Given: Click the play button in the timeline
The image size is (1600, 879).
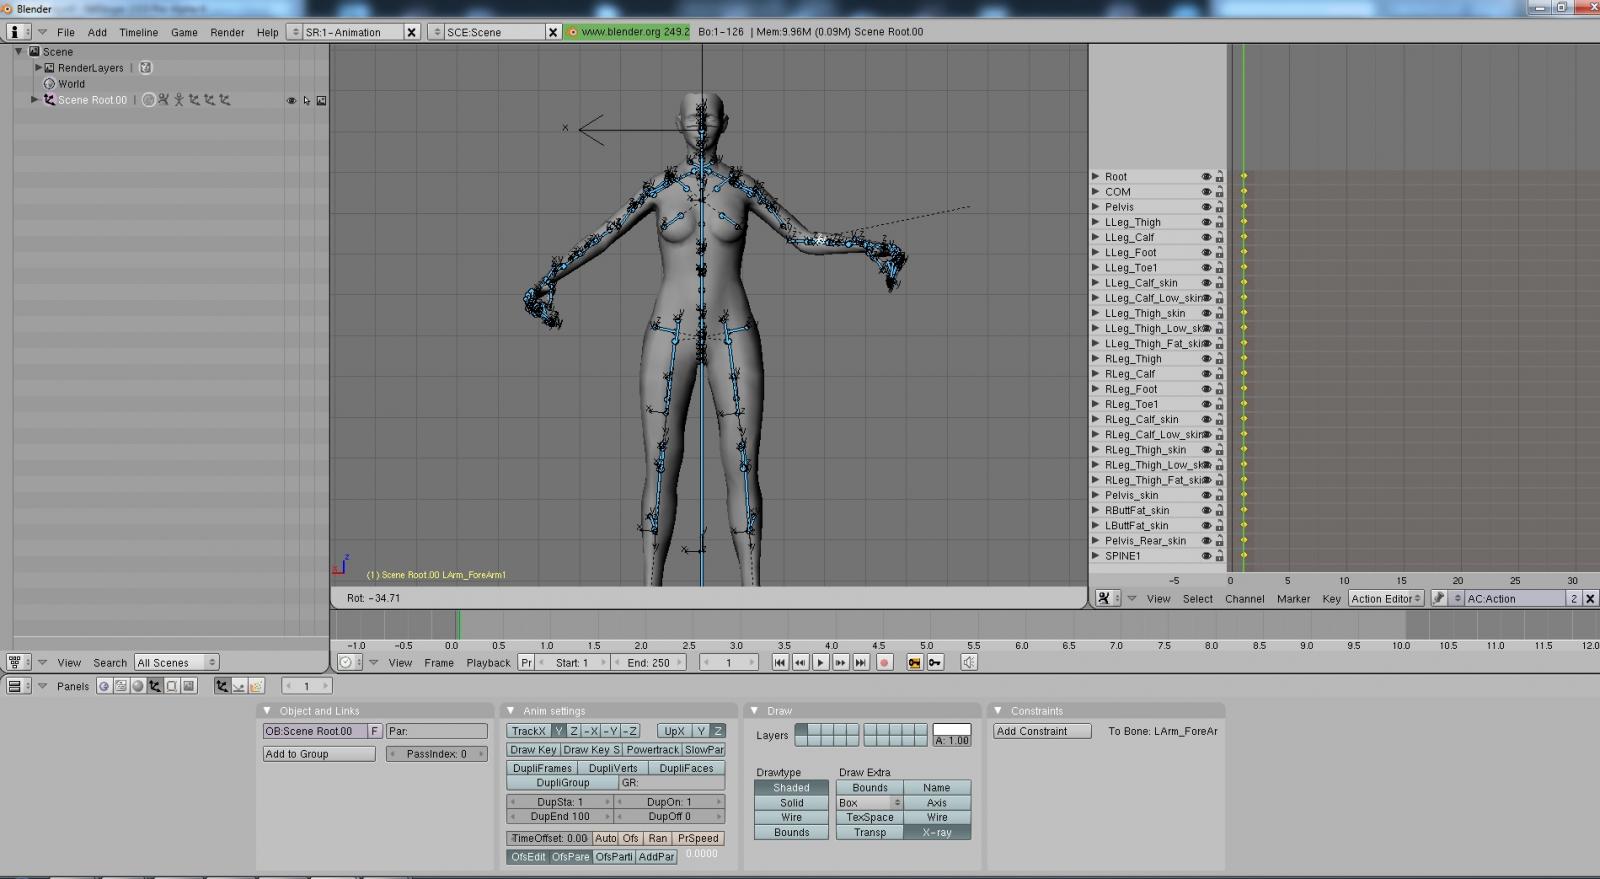Looking at the screenshot, I should [x=820, y=662].
